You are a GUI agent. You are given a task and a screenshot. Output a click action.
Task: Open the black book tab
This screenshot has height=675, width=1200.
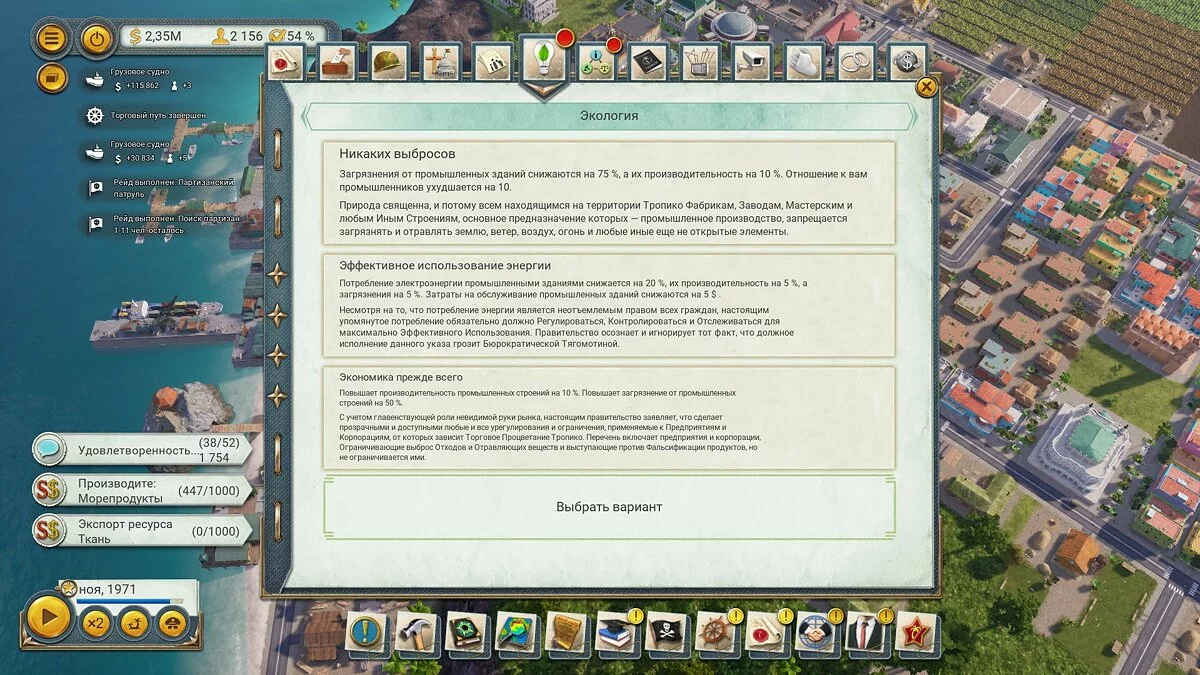click(649, 62)
